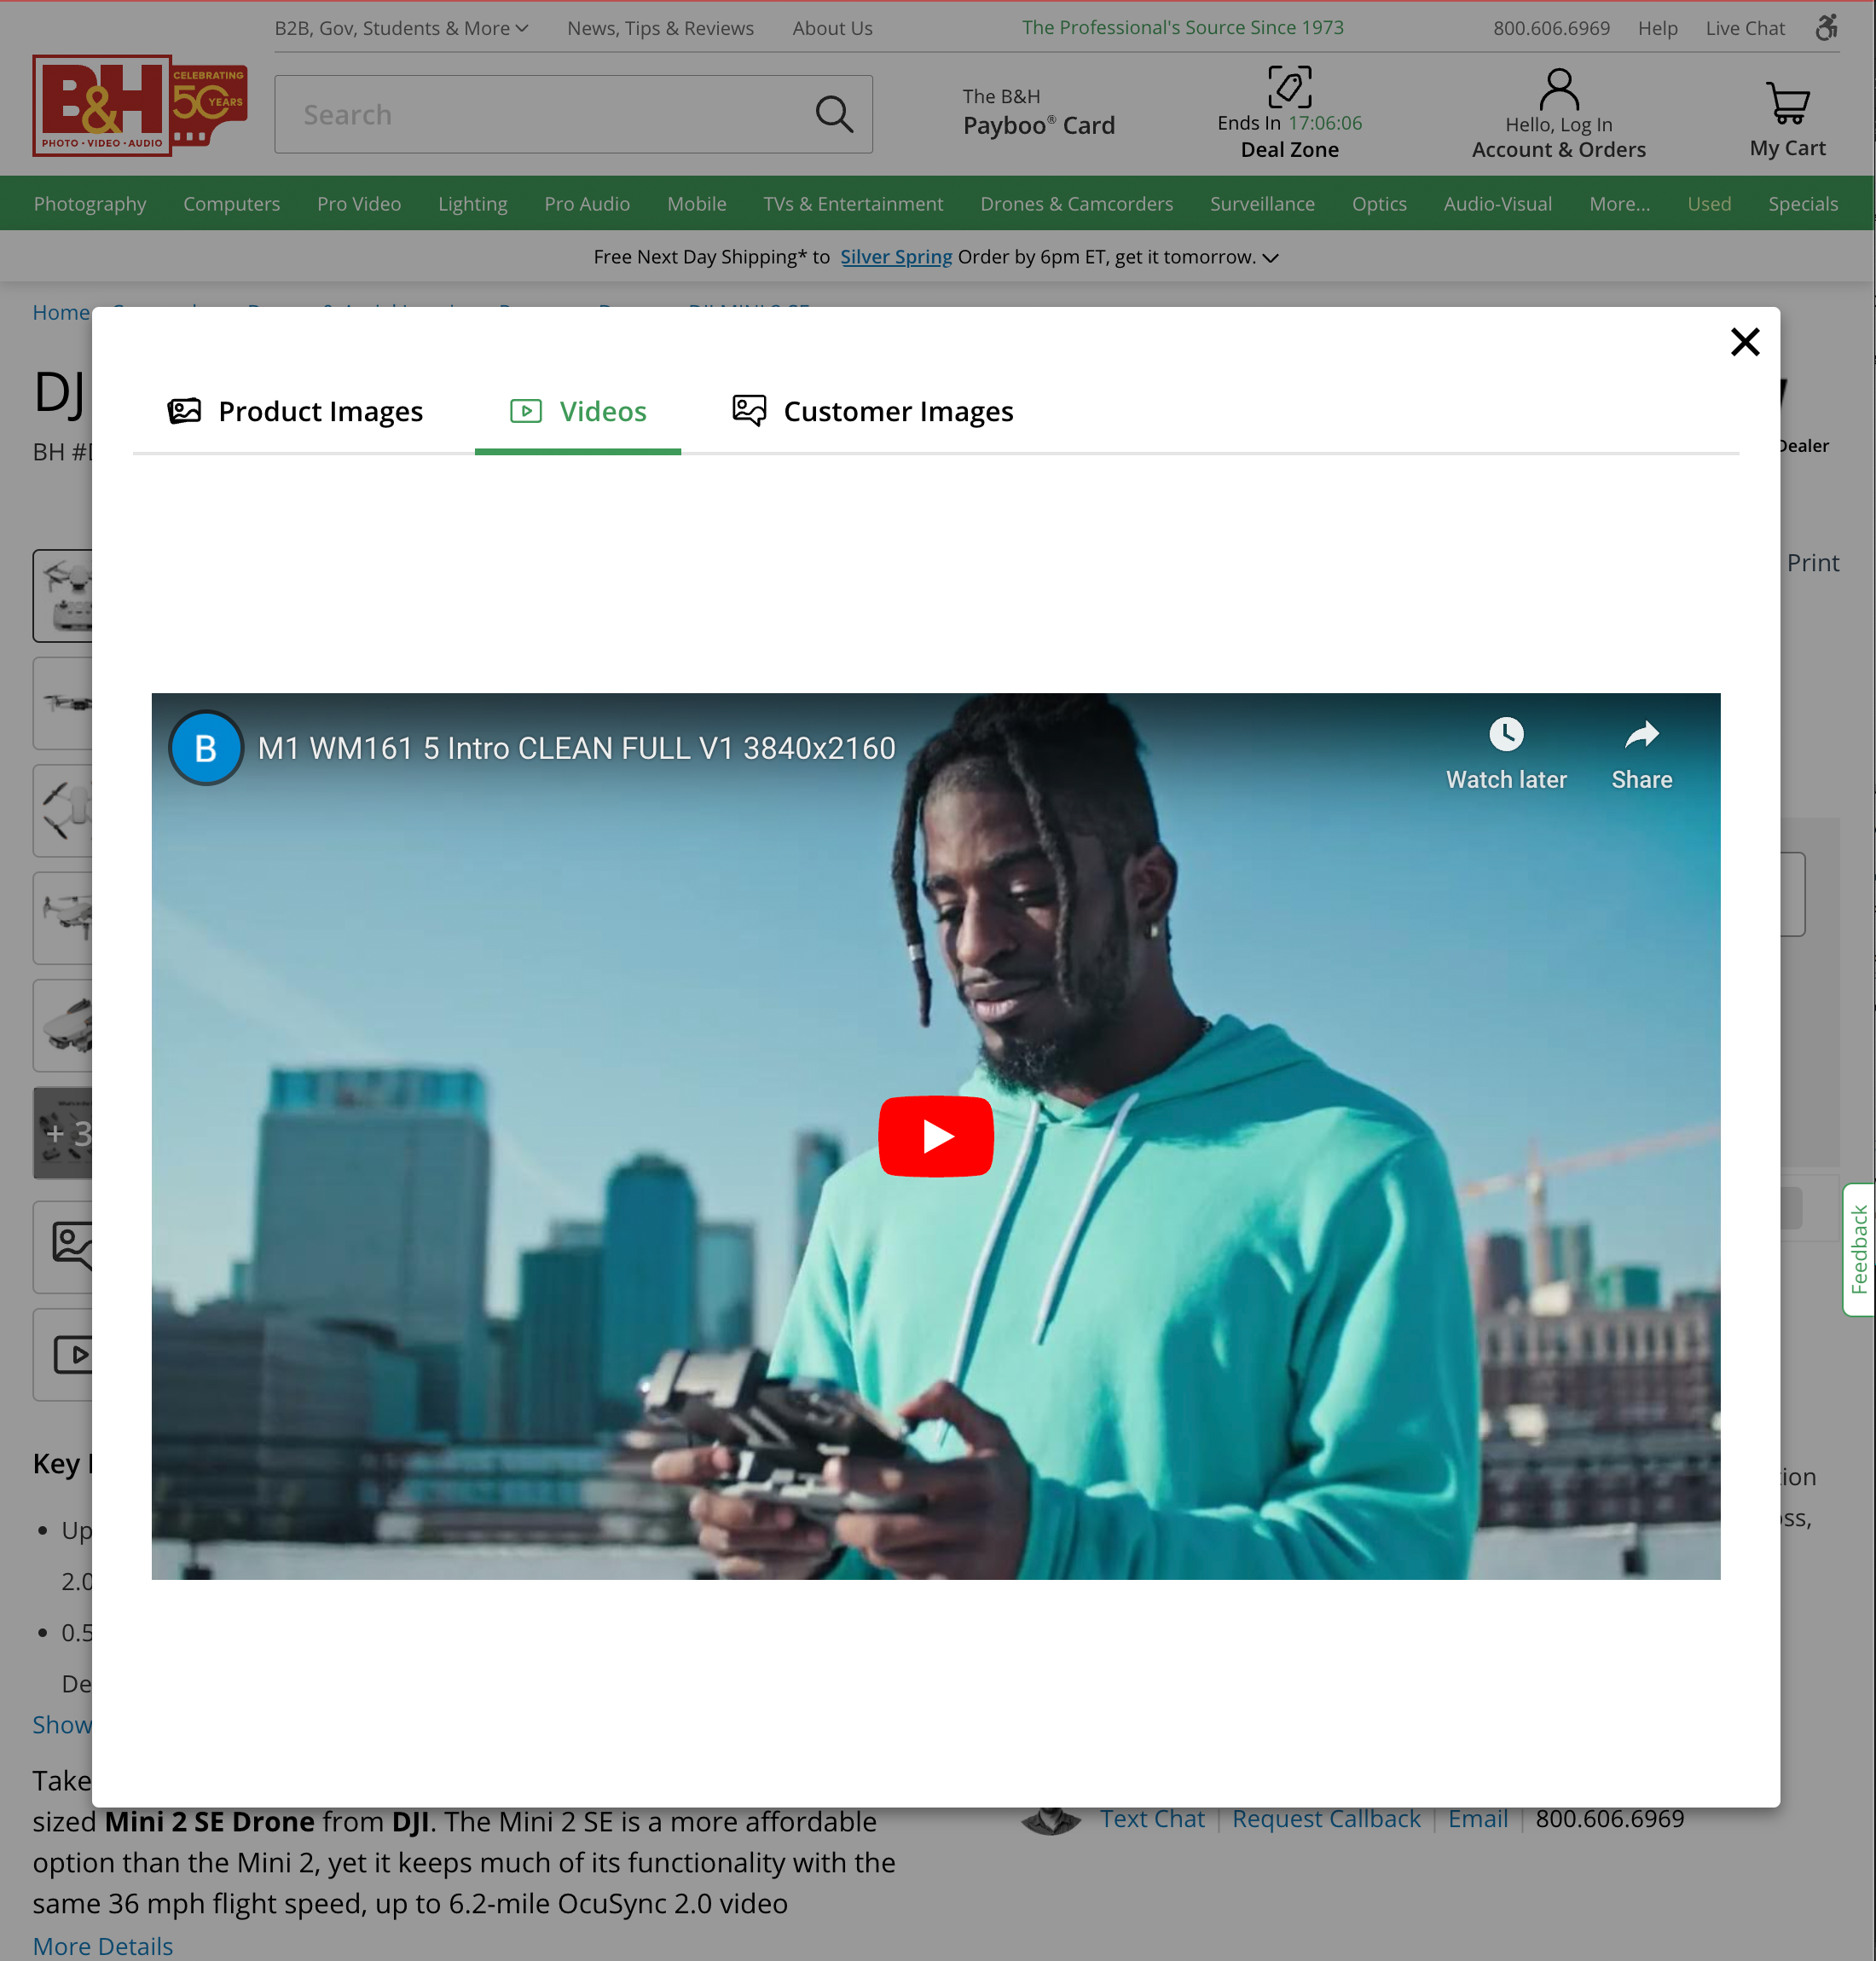Click the B channel avatar on the video
Screen dimensions: 1876x1961
[205, 747]
